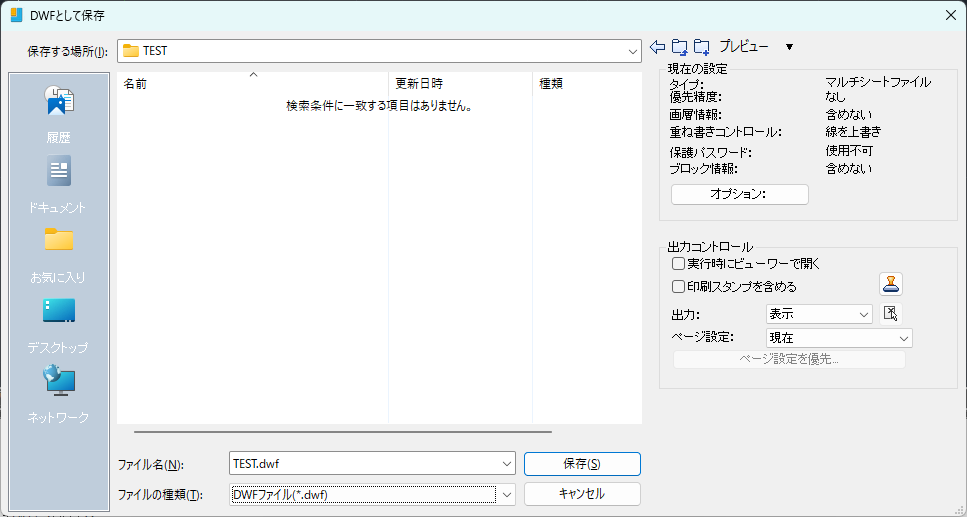Open the 履歴 (history) shortcut
The height and width of the screenshot is (517, 967).
click(x=59, y=114)
